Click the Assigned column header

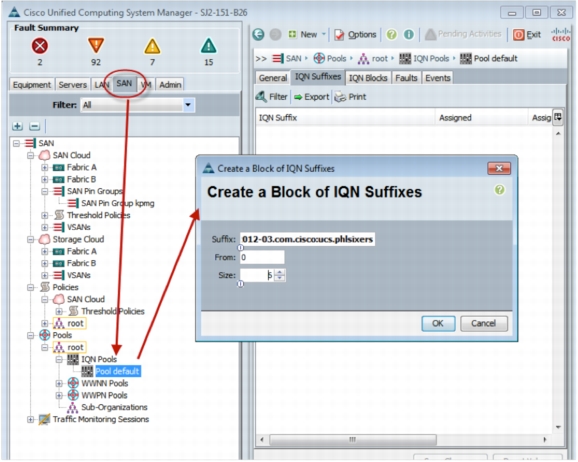[x=481, y=118]
